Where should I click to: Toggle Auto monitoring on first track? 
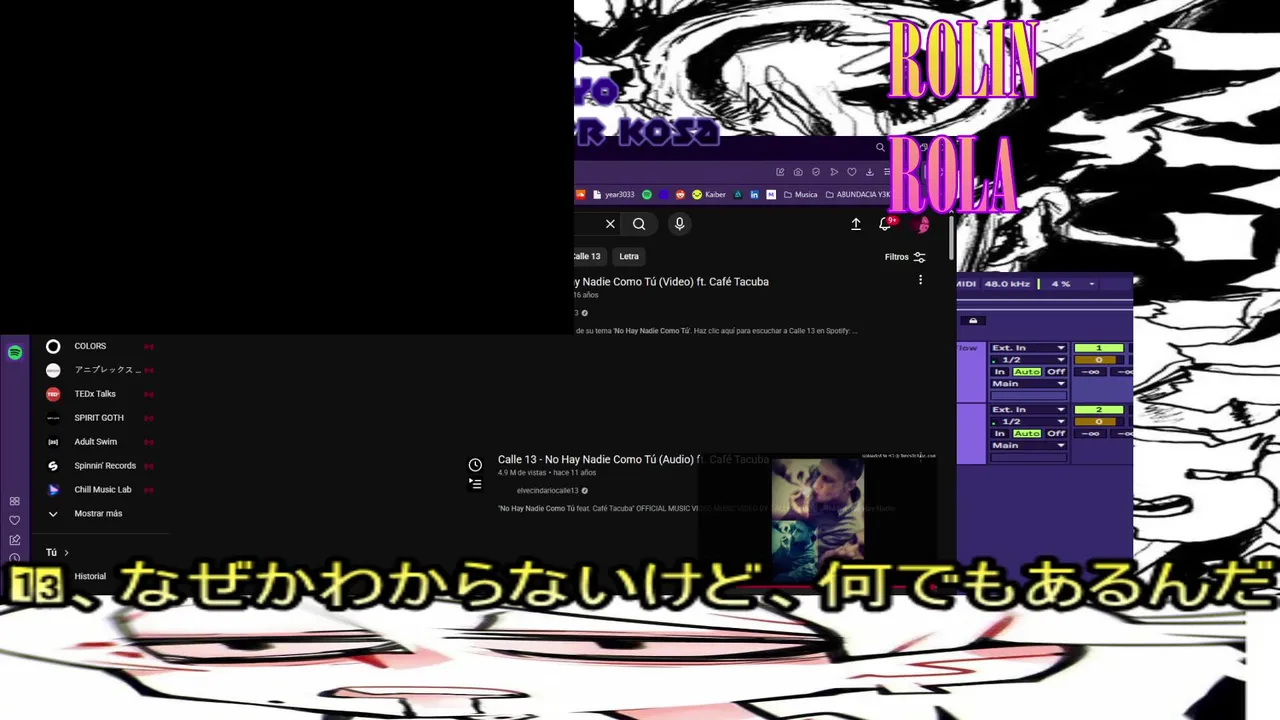[x=1027, y=372]
